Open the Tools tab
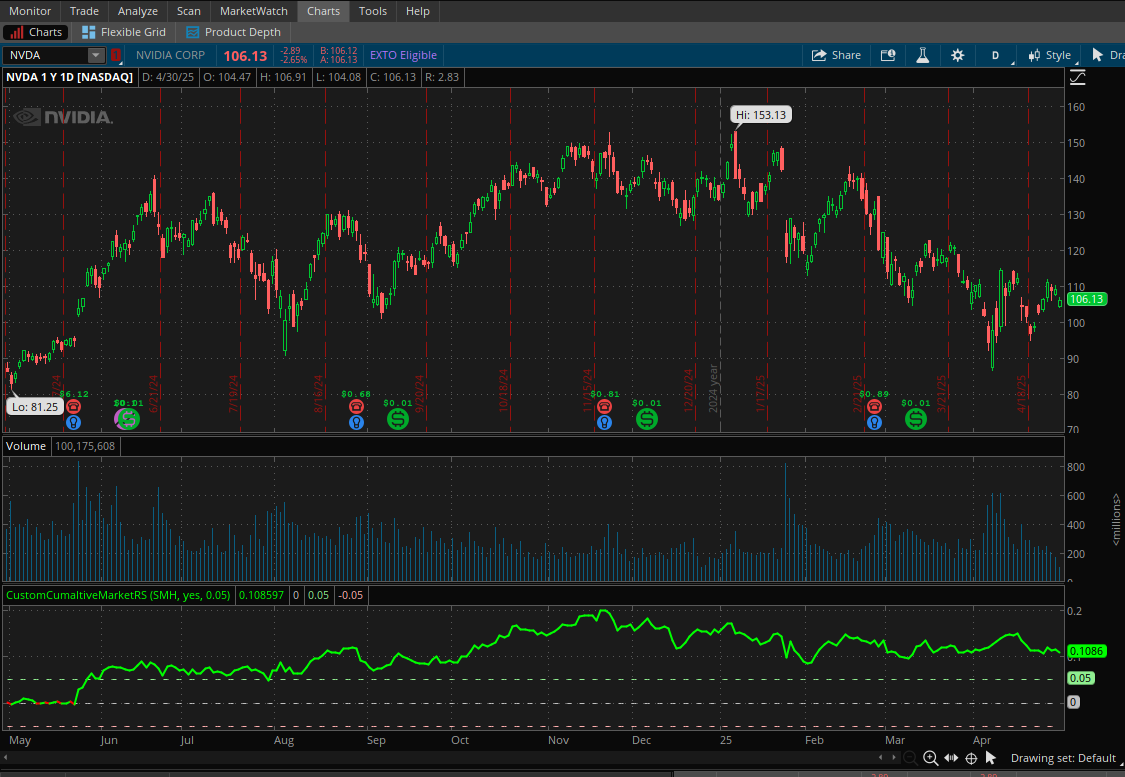 (372, 11)
